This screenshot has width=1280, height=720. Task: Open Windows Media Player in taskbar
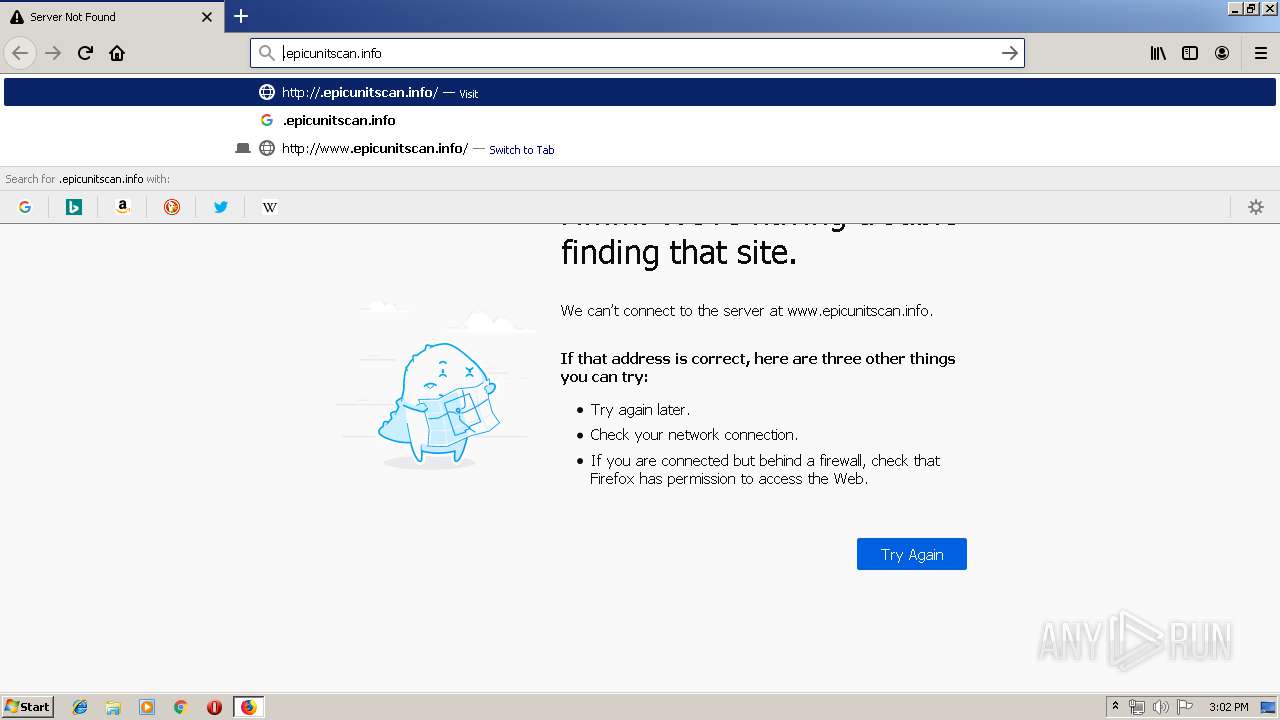pos(147,707)
